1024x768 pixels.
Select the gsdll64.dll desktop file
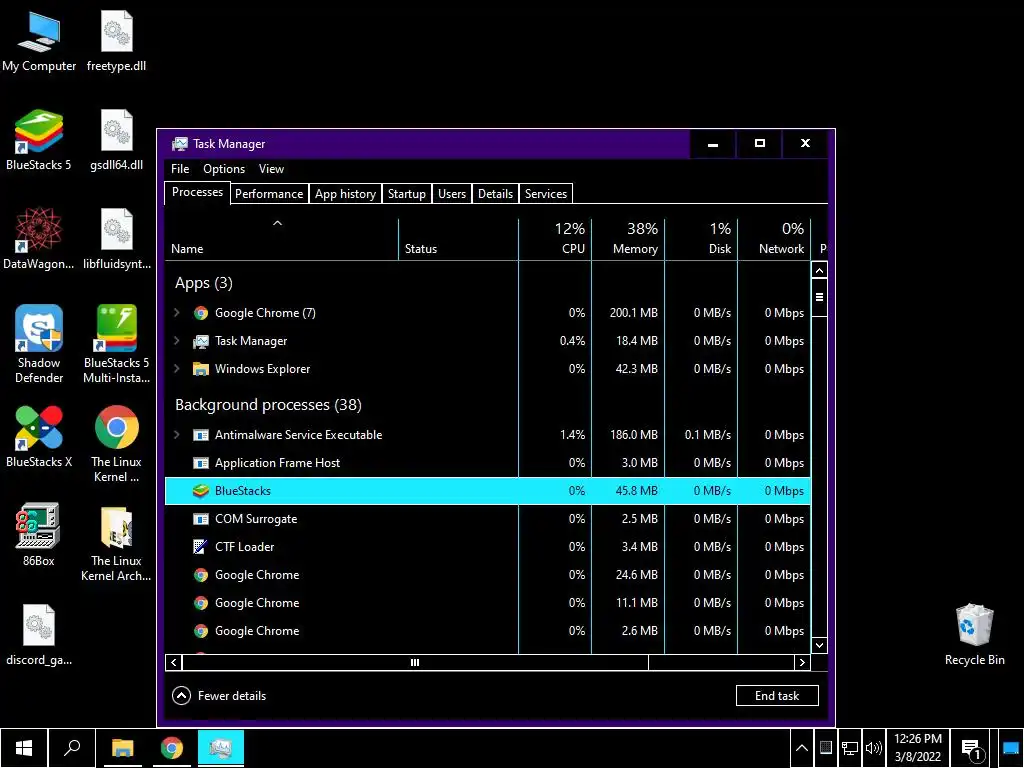pos(116,140)
